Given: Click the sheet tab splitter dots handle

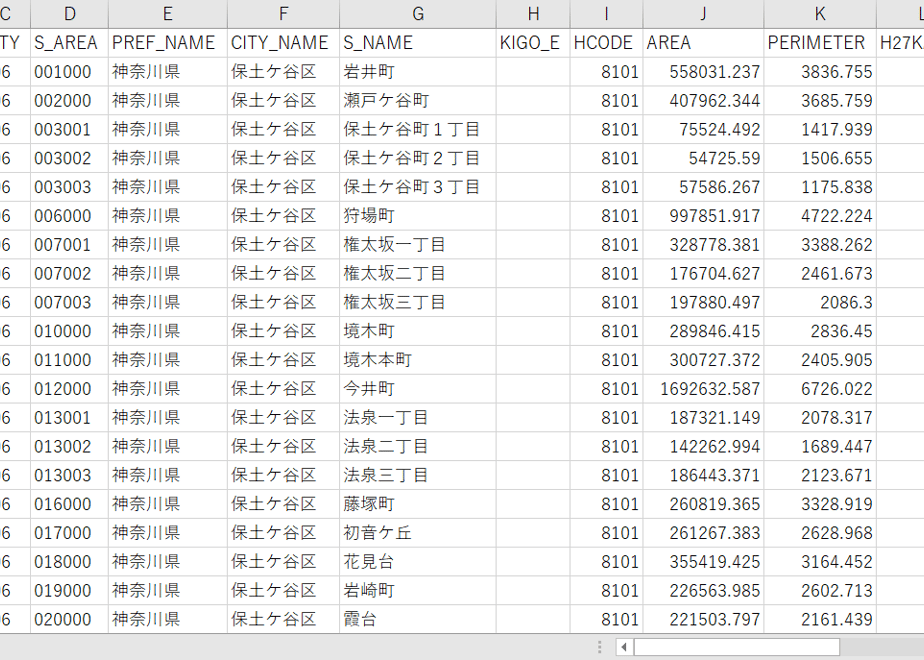Looking at the screenshot, I should pos(599,647).
